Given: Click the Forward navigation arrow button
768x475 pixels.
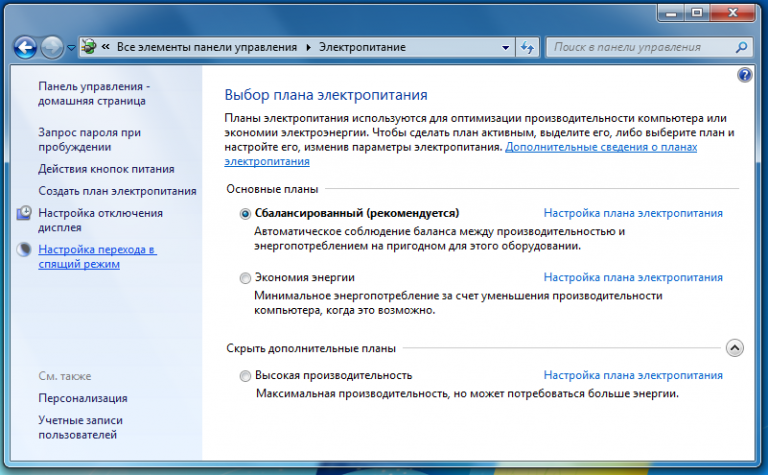Looking at the screenshot, I should pos(53,47).
